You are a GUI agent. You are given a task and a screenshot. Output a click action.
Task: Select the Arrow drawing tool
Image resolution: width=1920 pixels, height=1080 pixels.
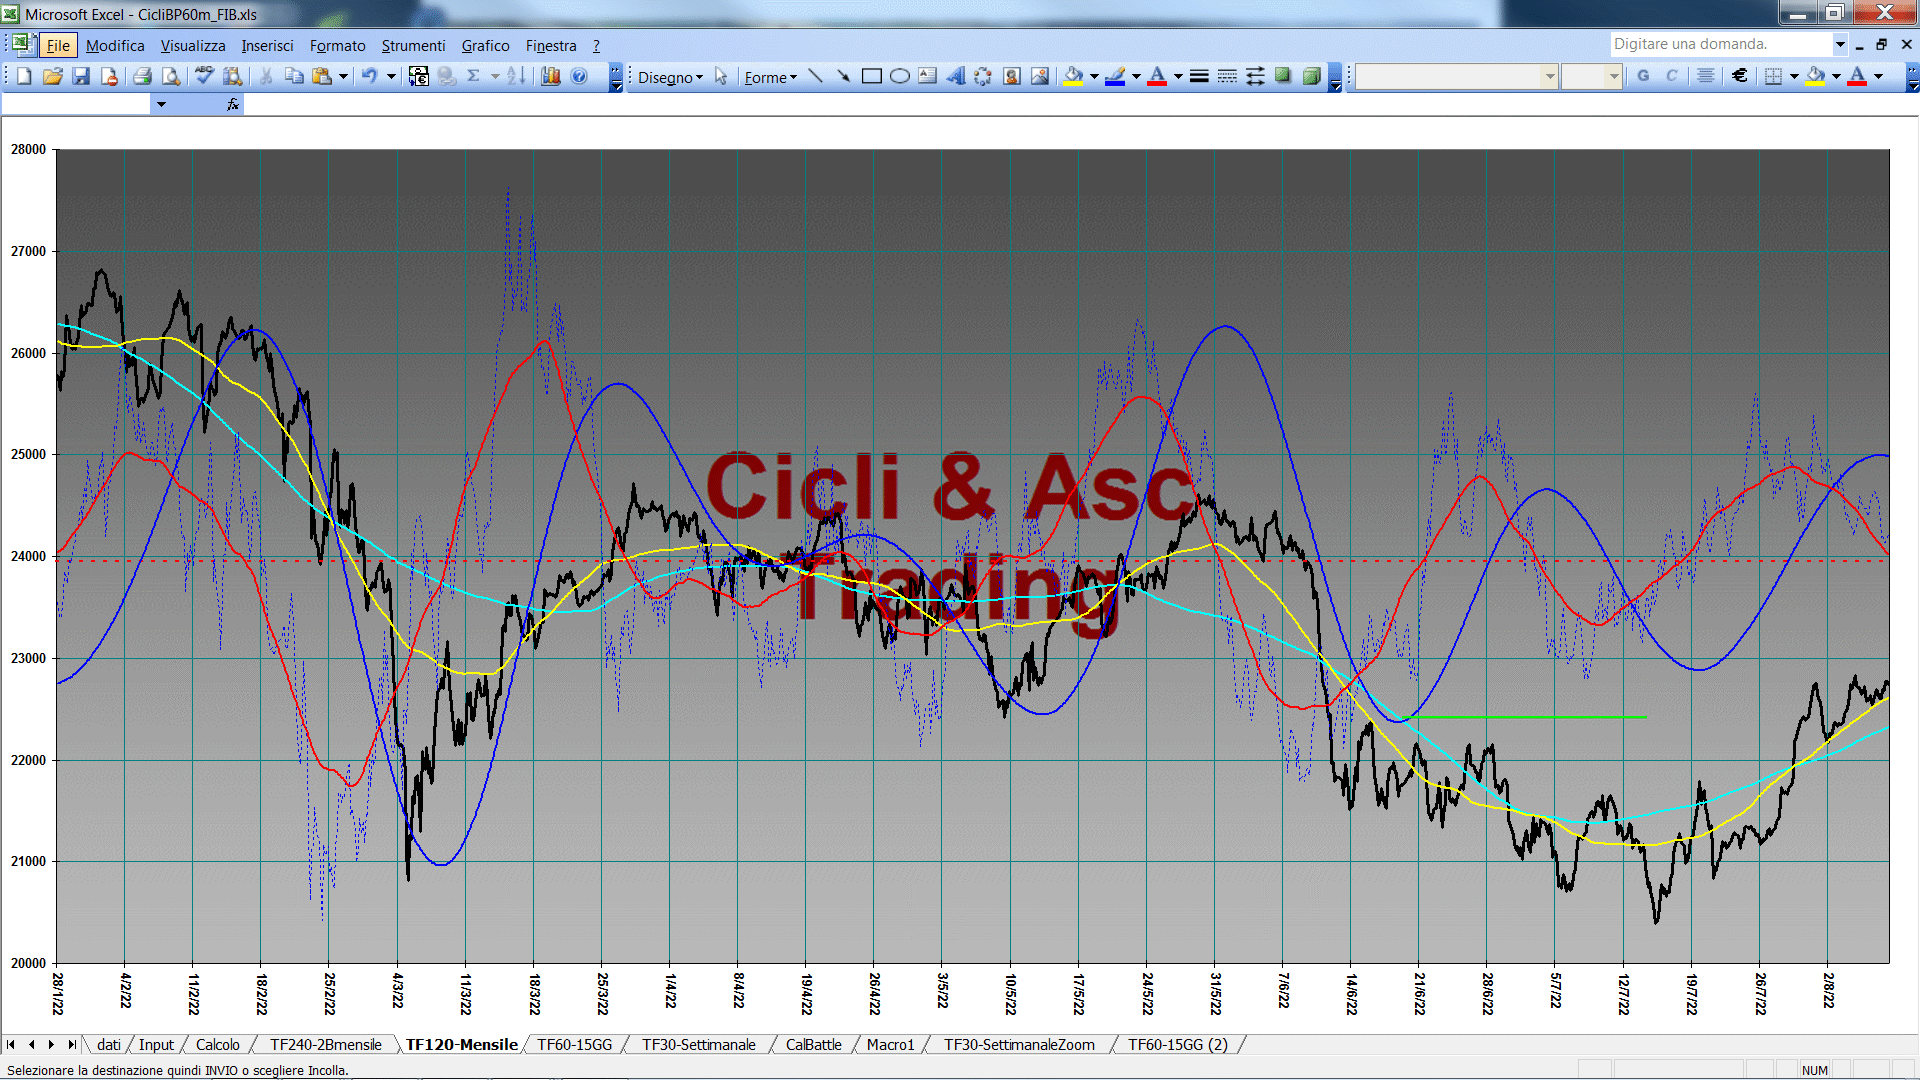[x=843, y=76]
